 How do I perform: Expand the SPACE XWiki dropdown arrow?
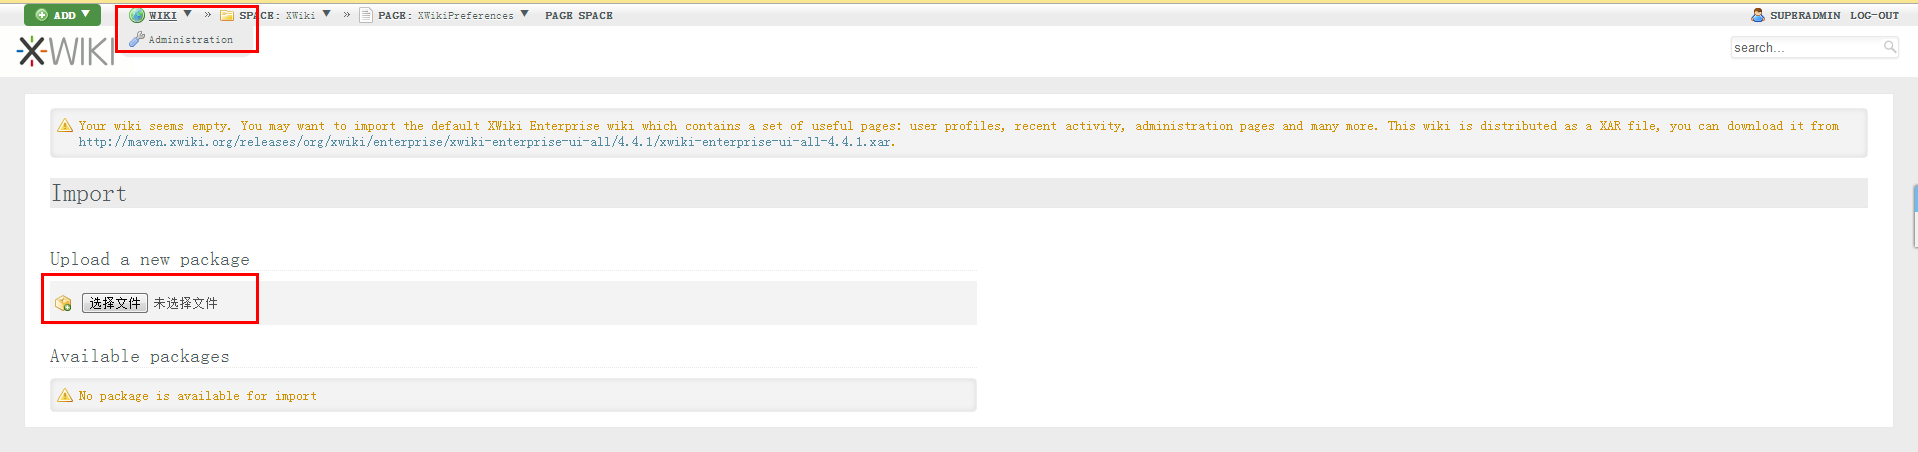click(326, 14)
